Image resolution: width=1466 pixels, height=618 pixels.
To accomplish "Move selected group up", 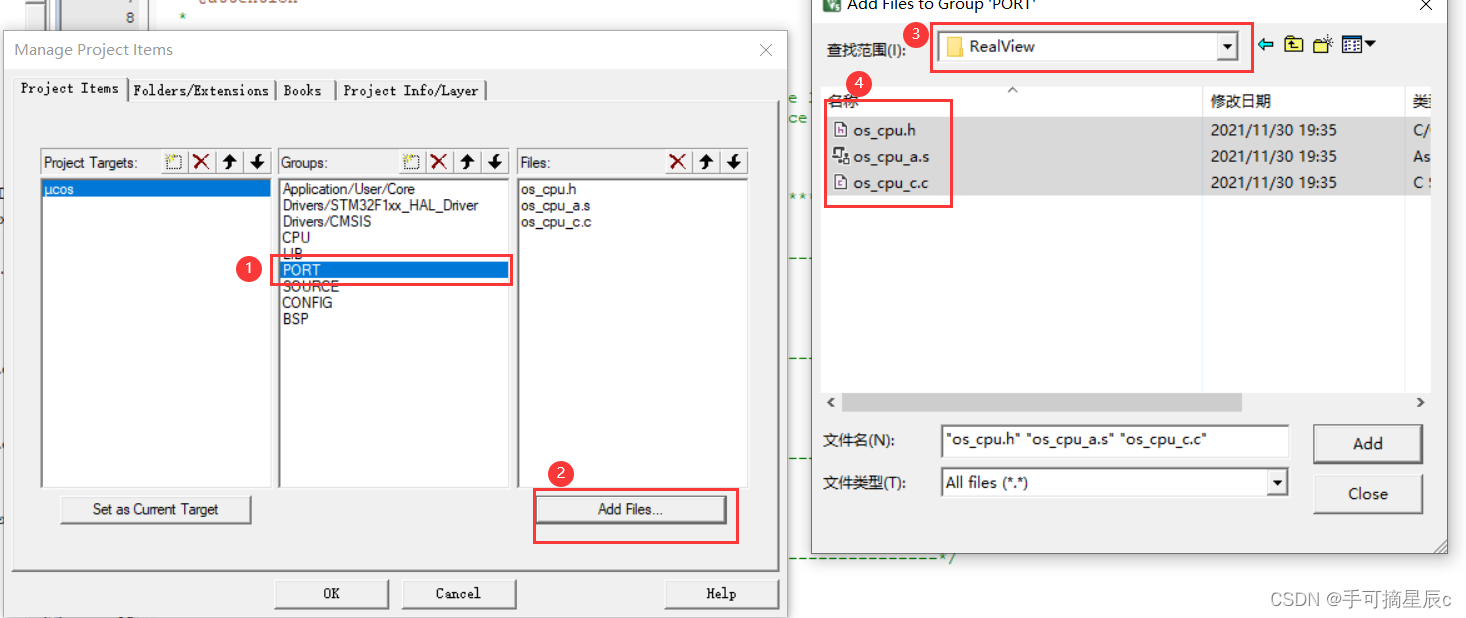I will (x=467, y=162).
